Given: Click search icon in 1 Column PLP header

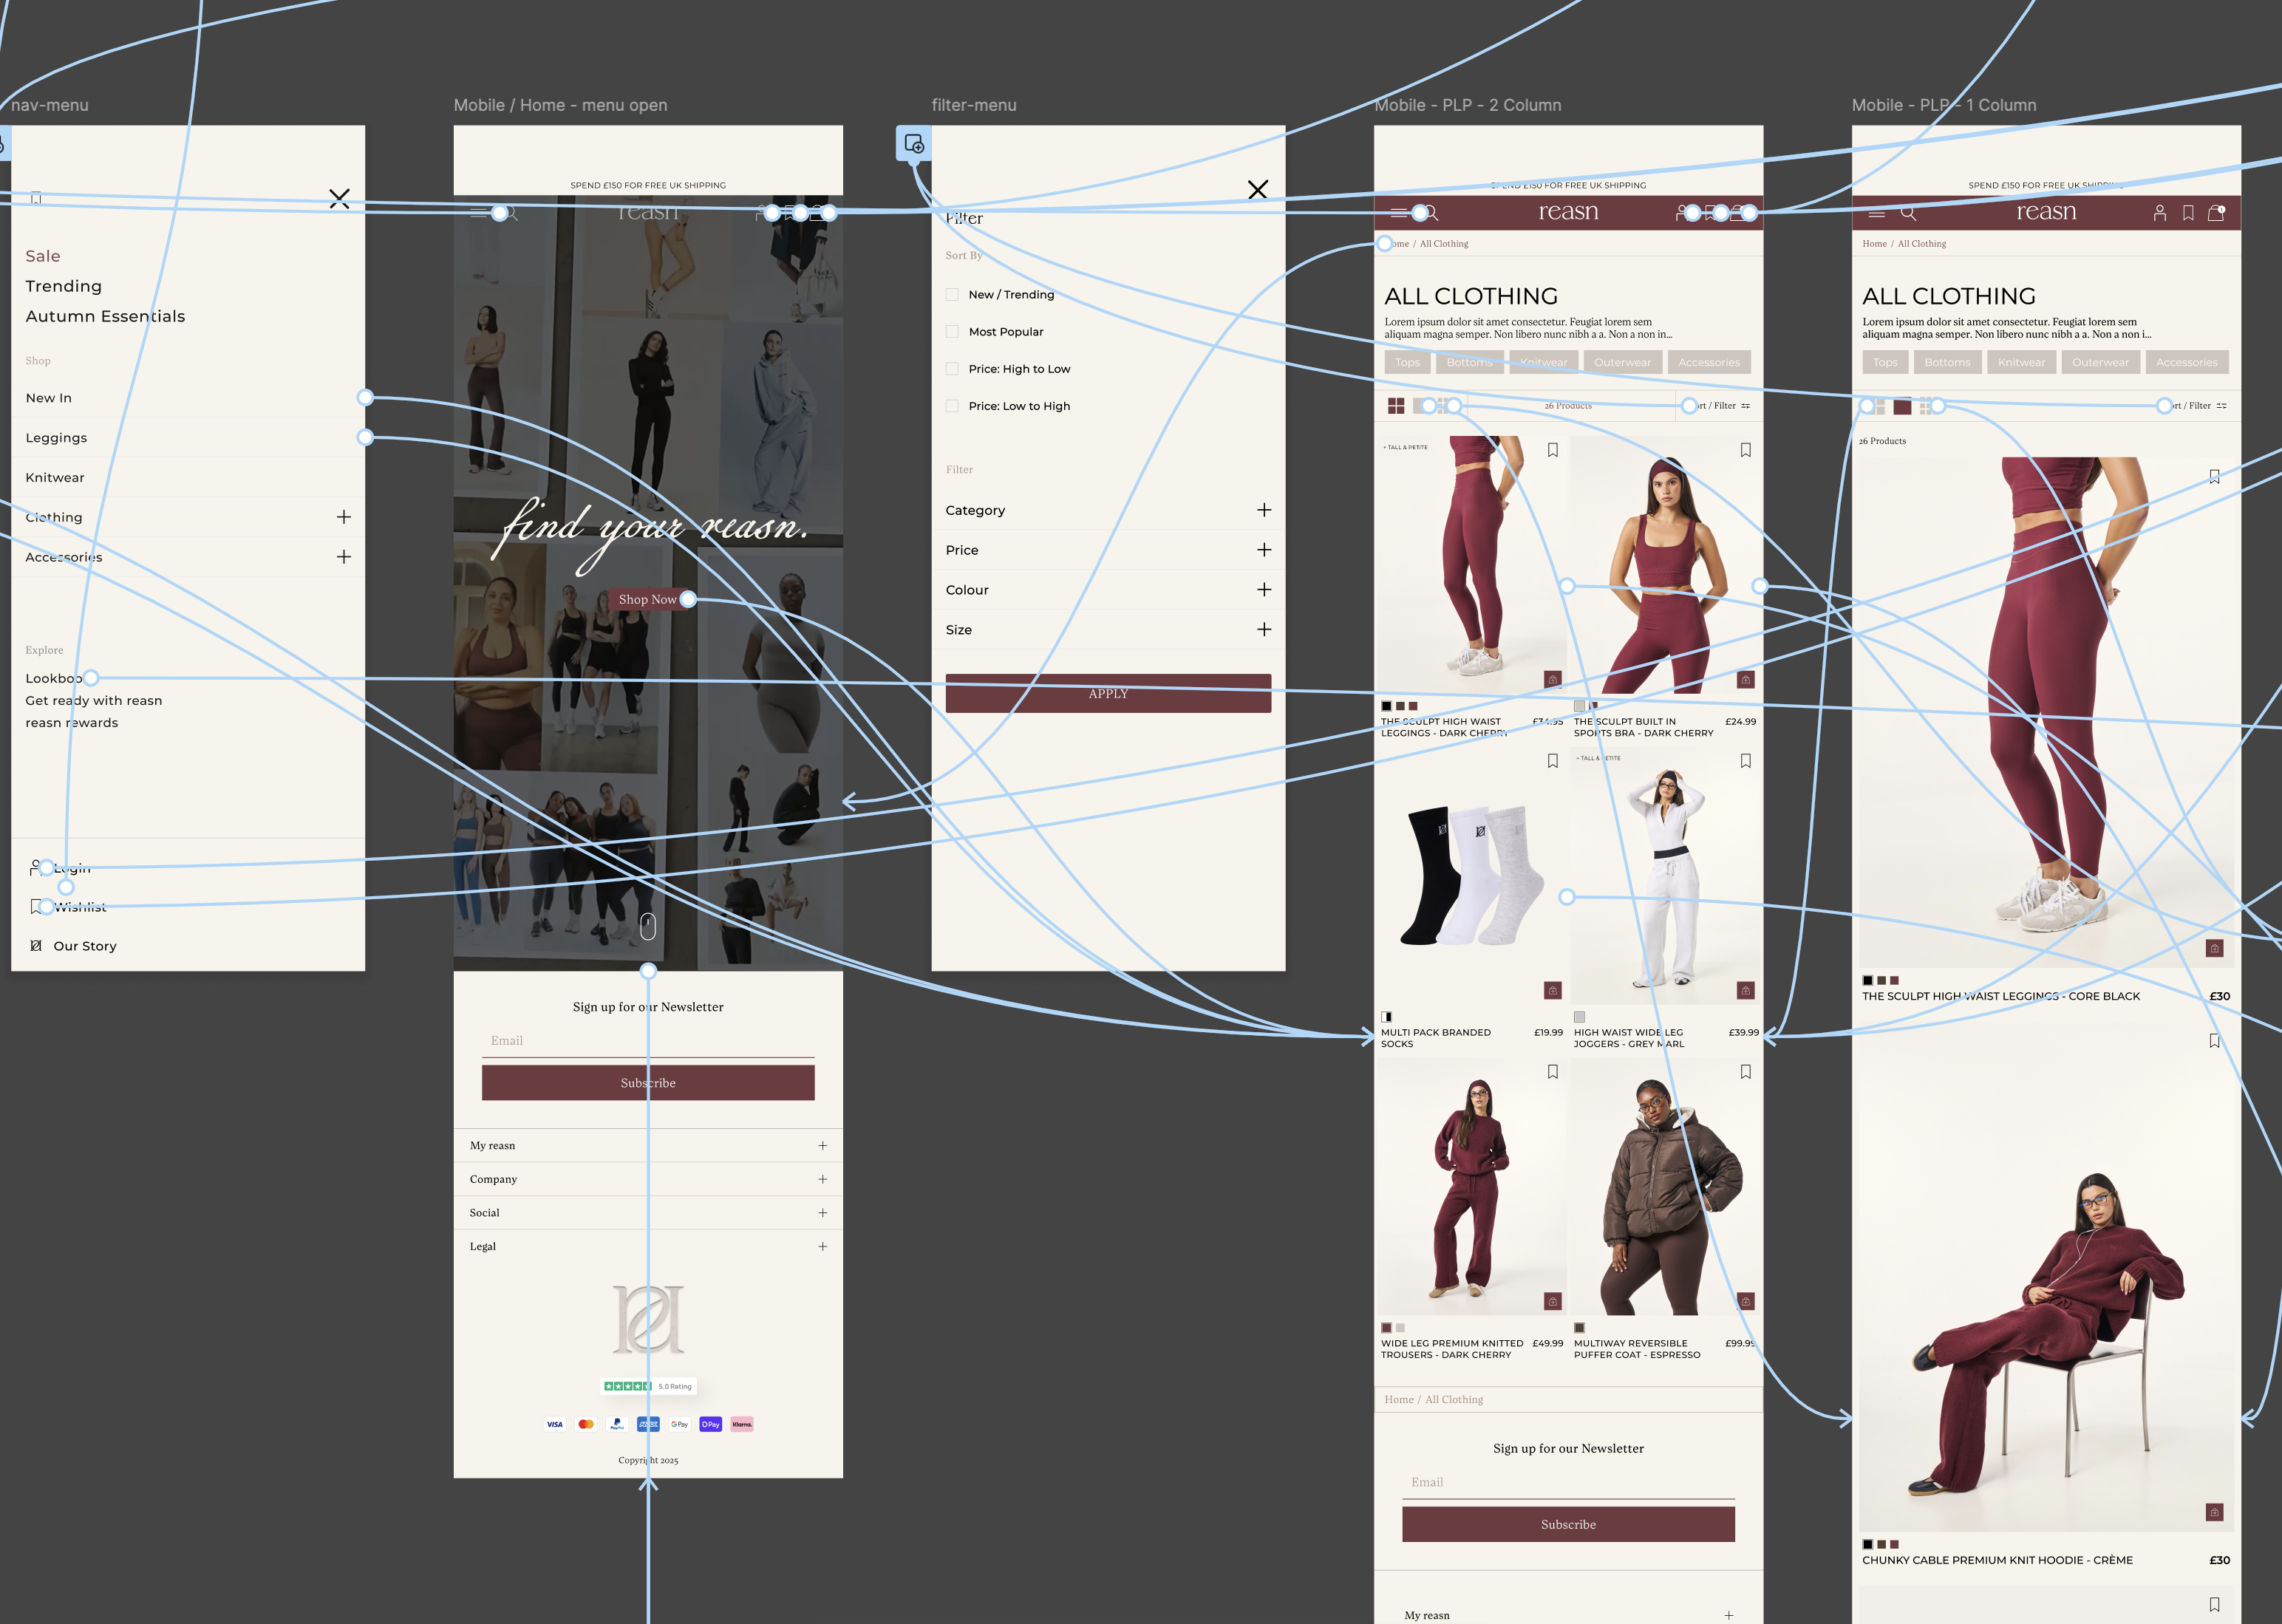Looking at the screenshot, I should tap(1908, 213).
